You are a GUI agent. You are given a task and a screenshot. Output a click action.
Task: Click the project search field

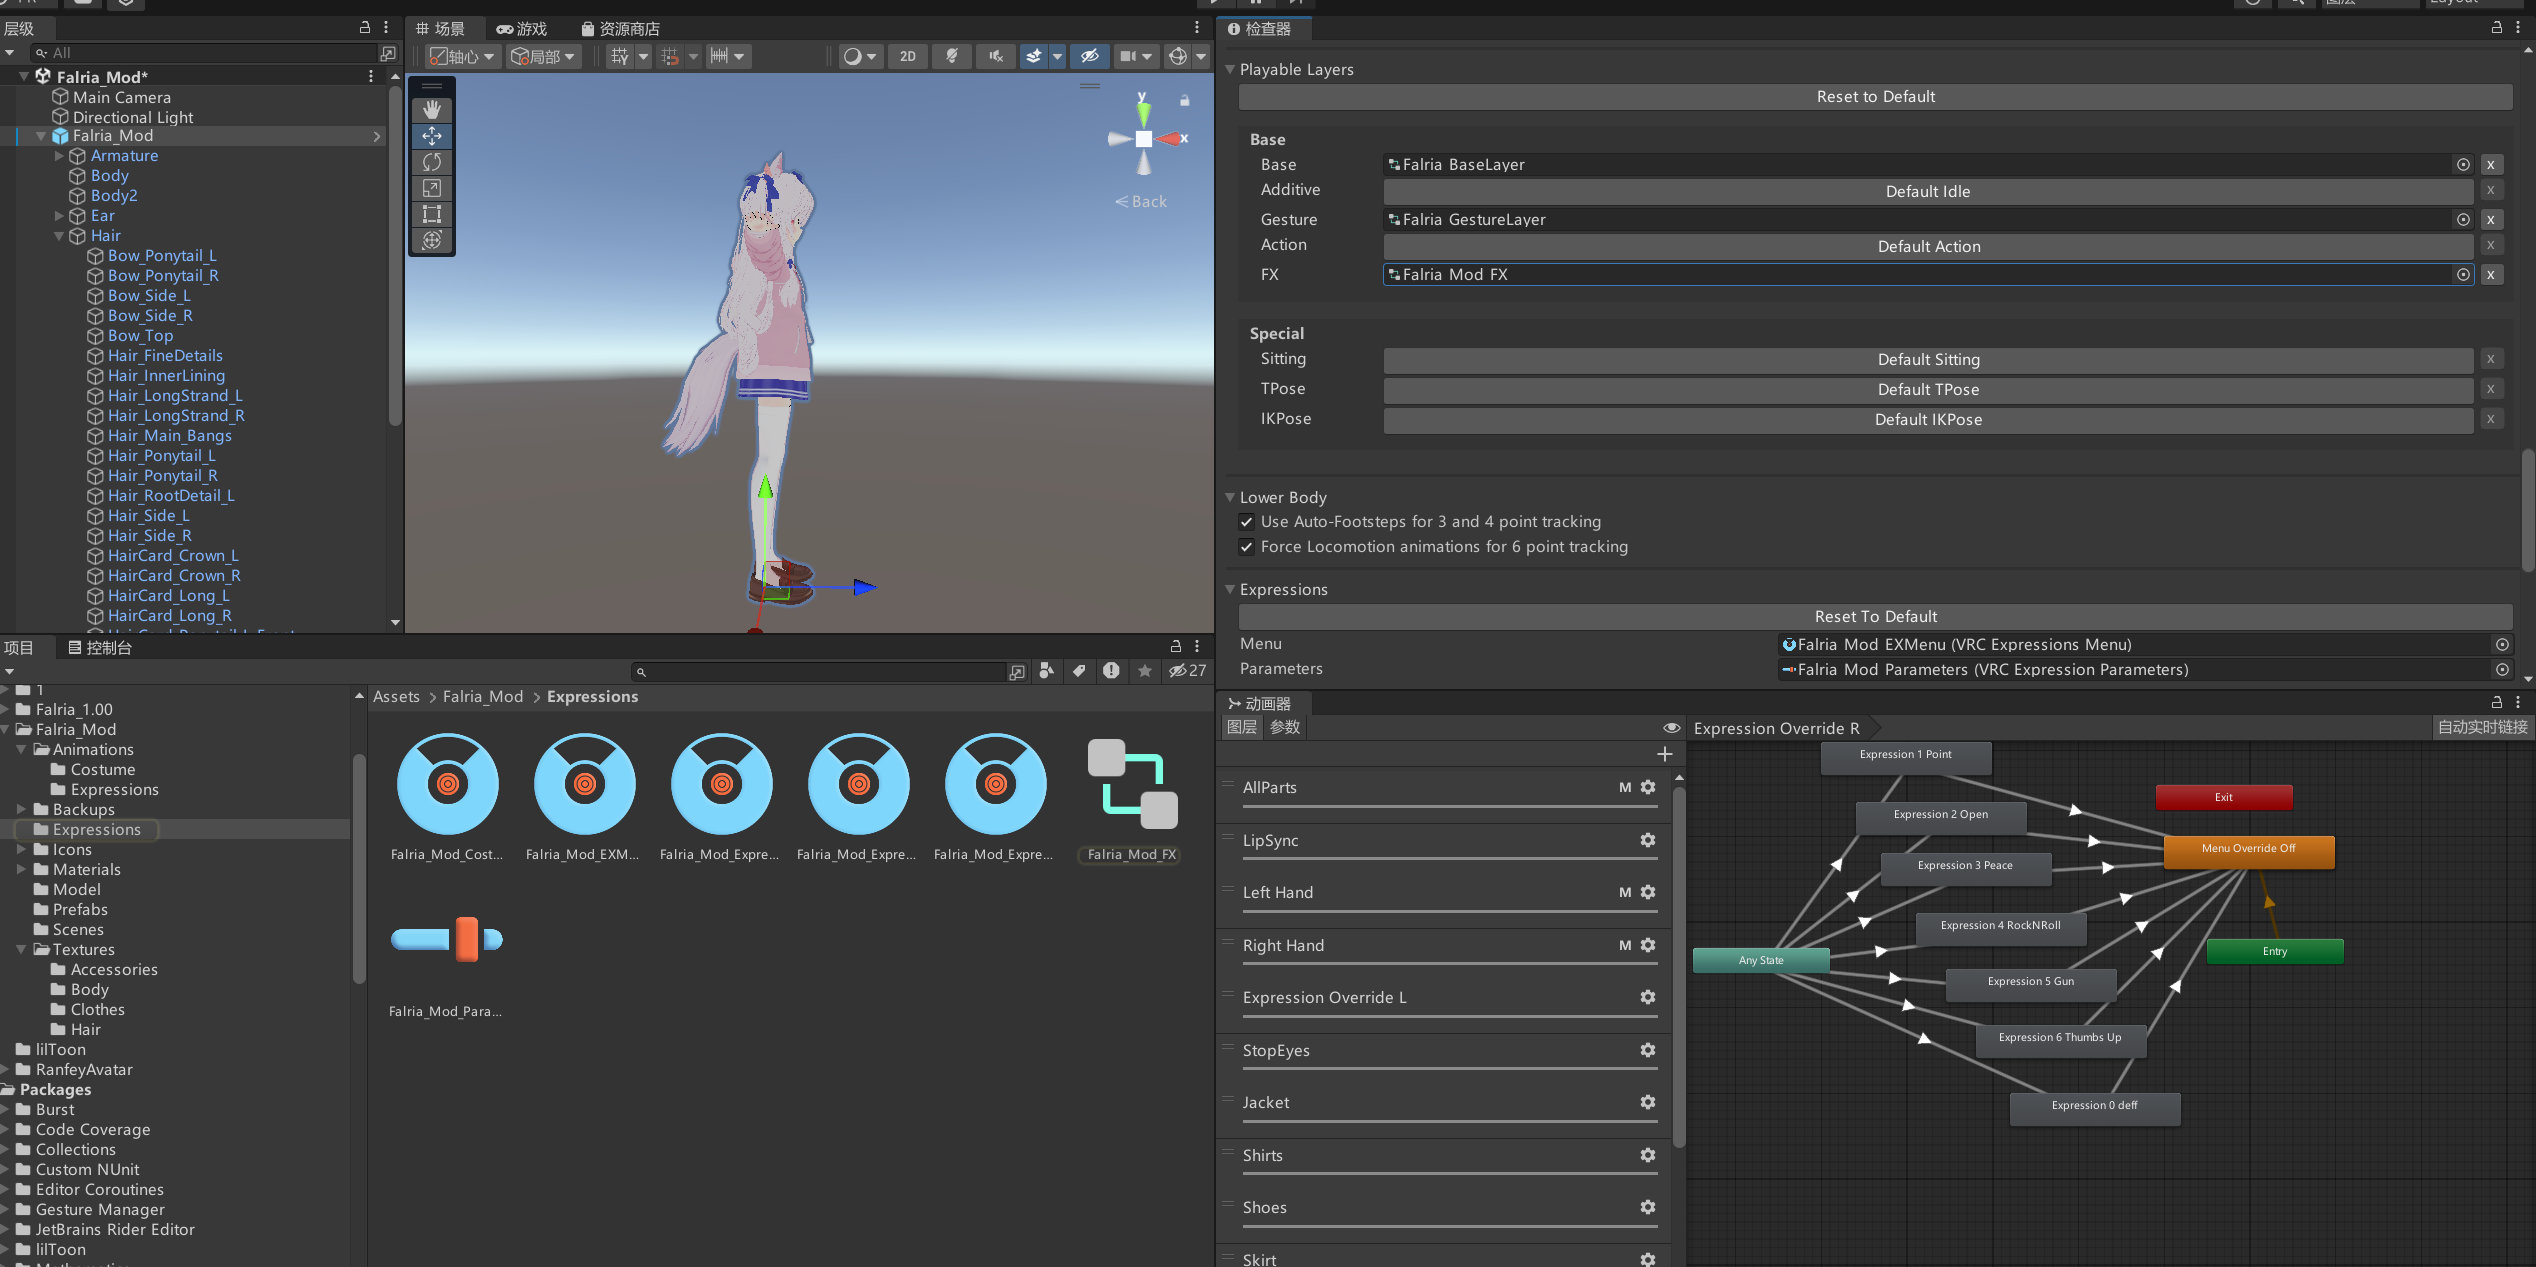(818, 671)
